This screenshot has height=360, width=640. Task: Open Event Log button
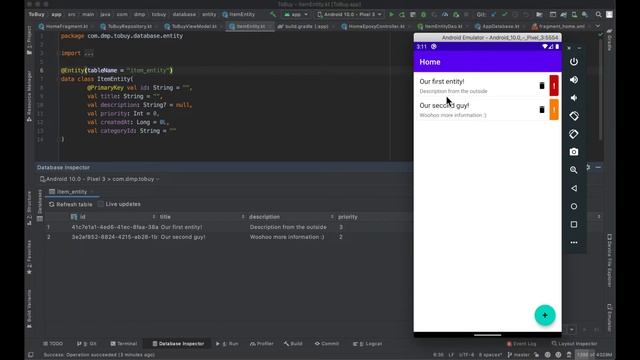point(521,344)
